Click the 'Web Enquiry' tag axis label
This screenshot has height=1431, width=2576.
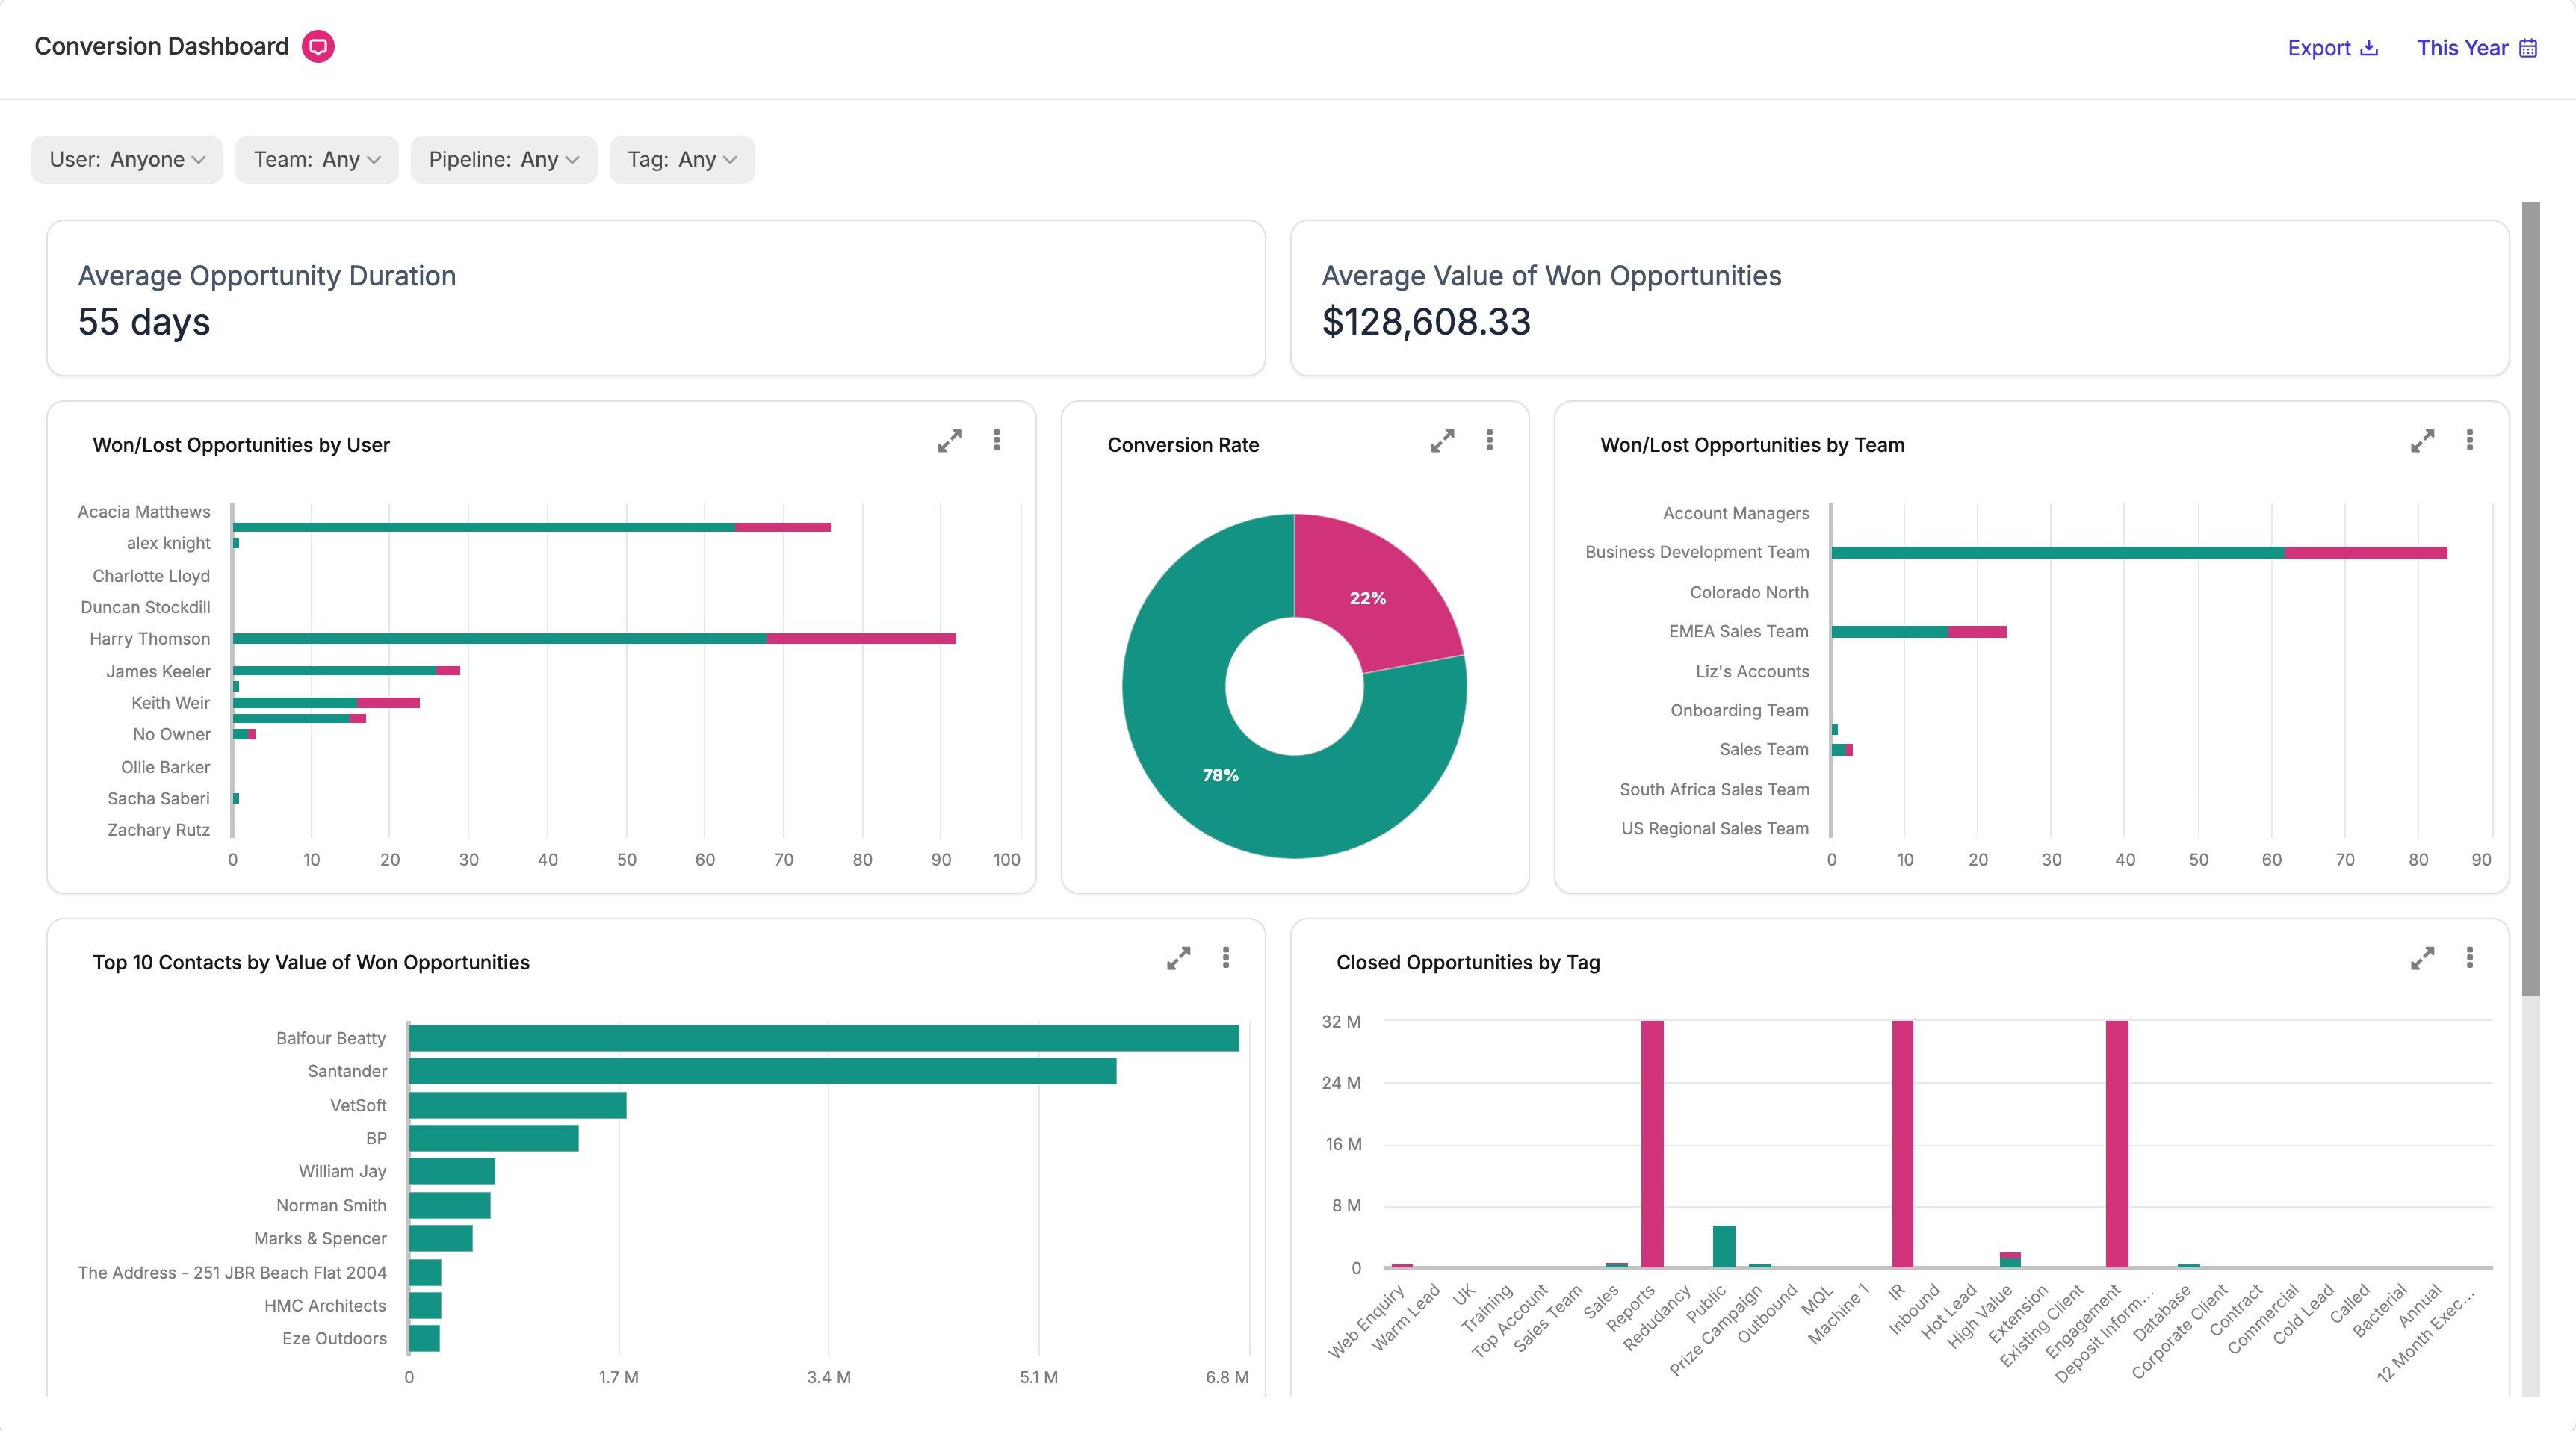click(x=1366, y=1323)
